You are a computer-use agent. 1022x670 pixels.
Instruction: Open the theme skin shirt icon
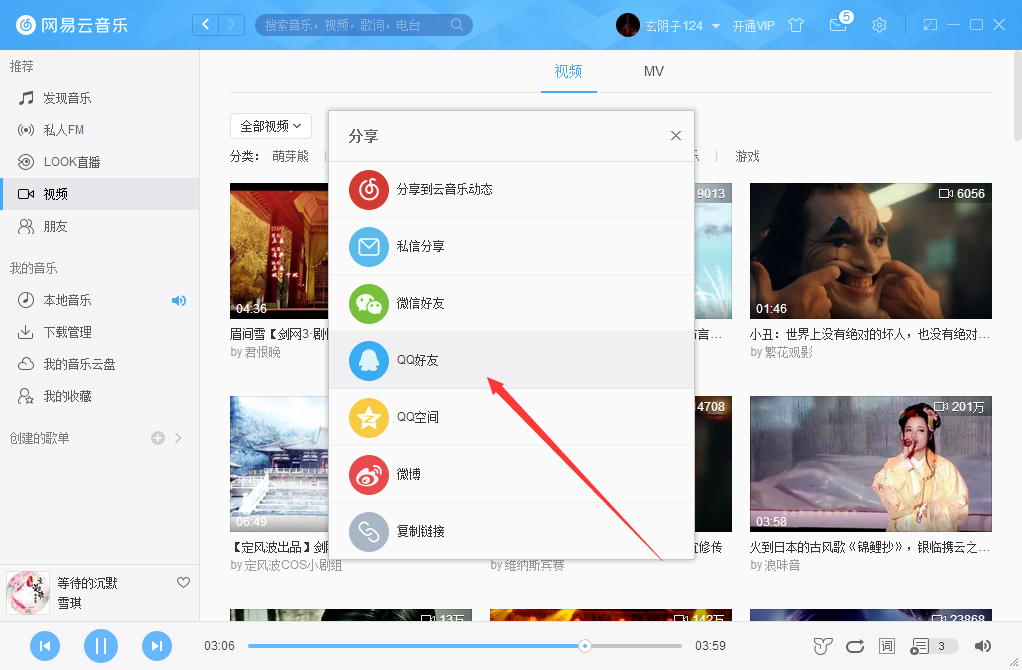coord(796,25)
